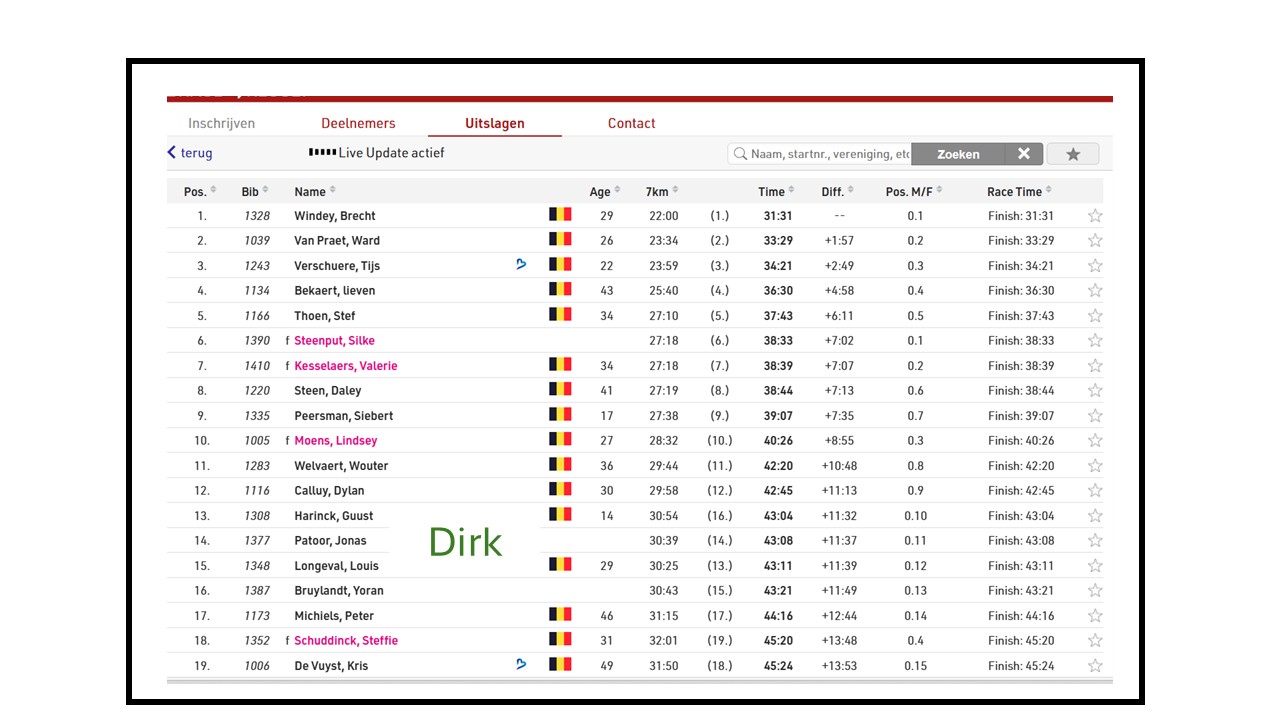1280x720 pixels.
Task: Click the magnifier icon in the search field
Action: pyautogui.click(x=740, y=154)
